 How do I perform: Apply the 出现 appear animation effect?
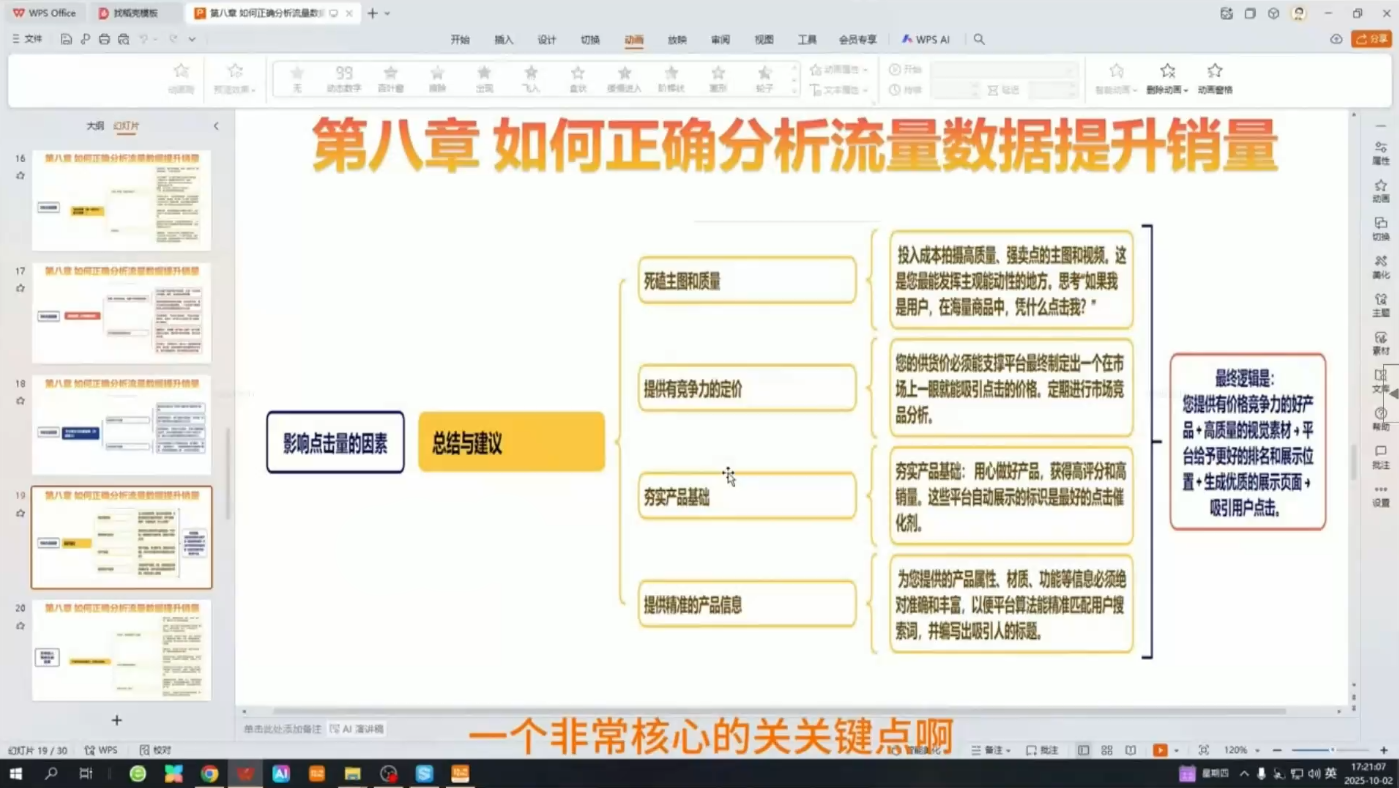[x=484, y=79]
